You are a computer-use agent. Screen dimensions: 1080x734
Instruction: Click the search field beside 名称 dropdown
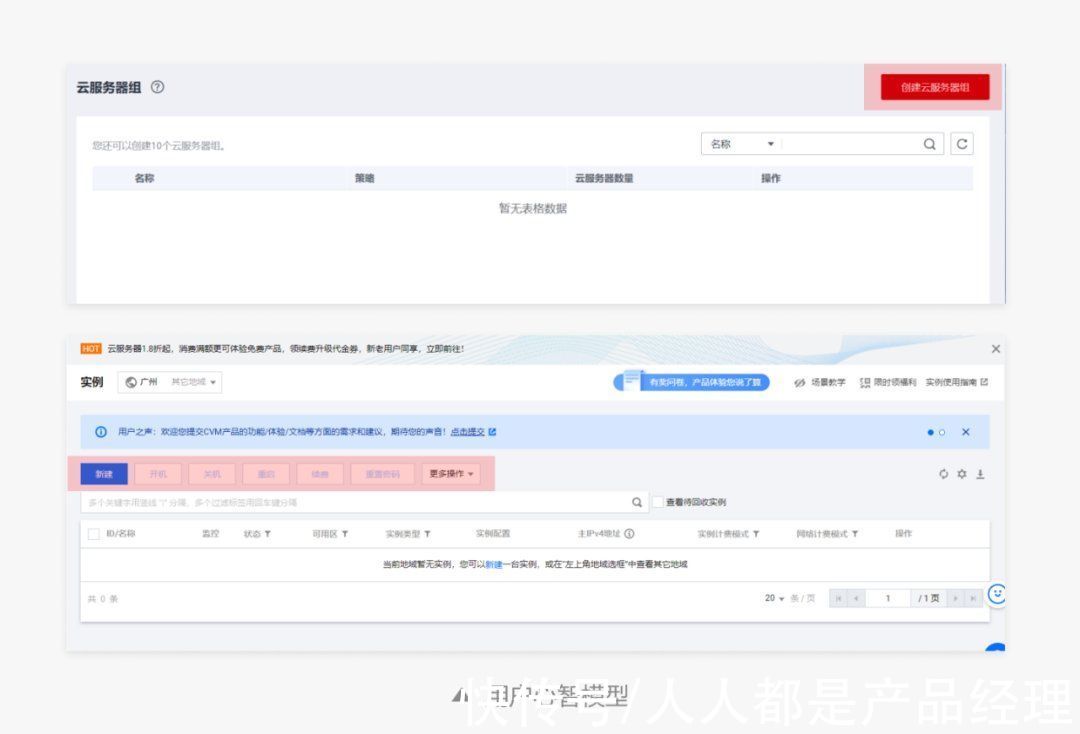pos(850,144)
